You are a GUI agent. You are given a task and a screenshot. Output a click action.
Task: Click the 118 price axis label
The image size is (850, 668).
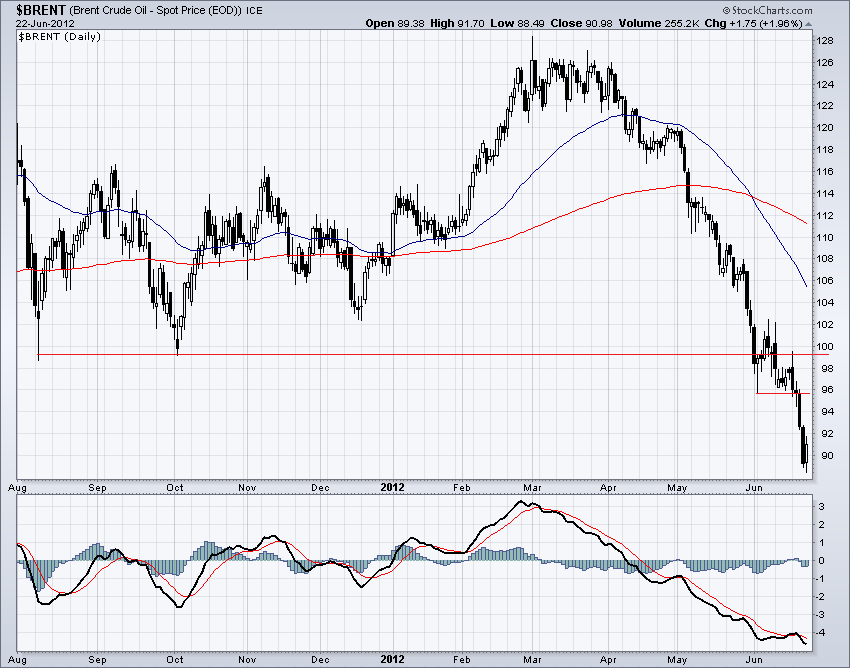pos(825,150)
